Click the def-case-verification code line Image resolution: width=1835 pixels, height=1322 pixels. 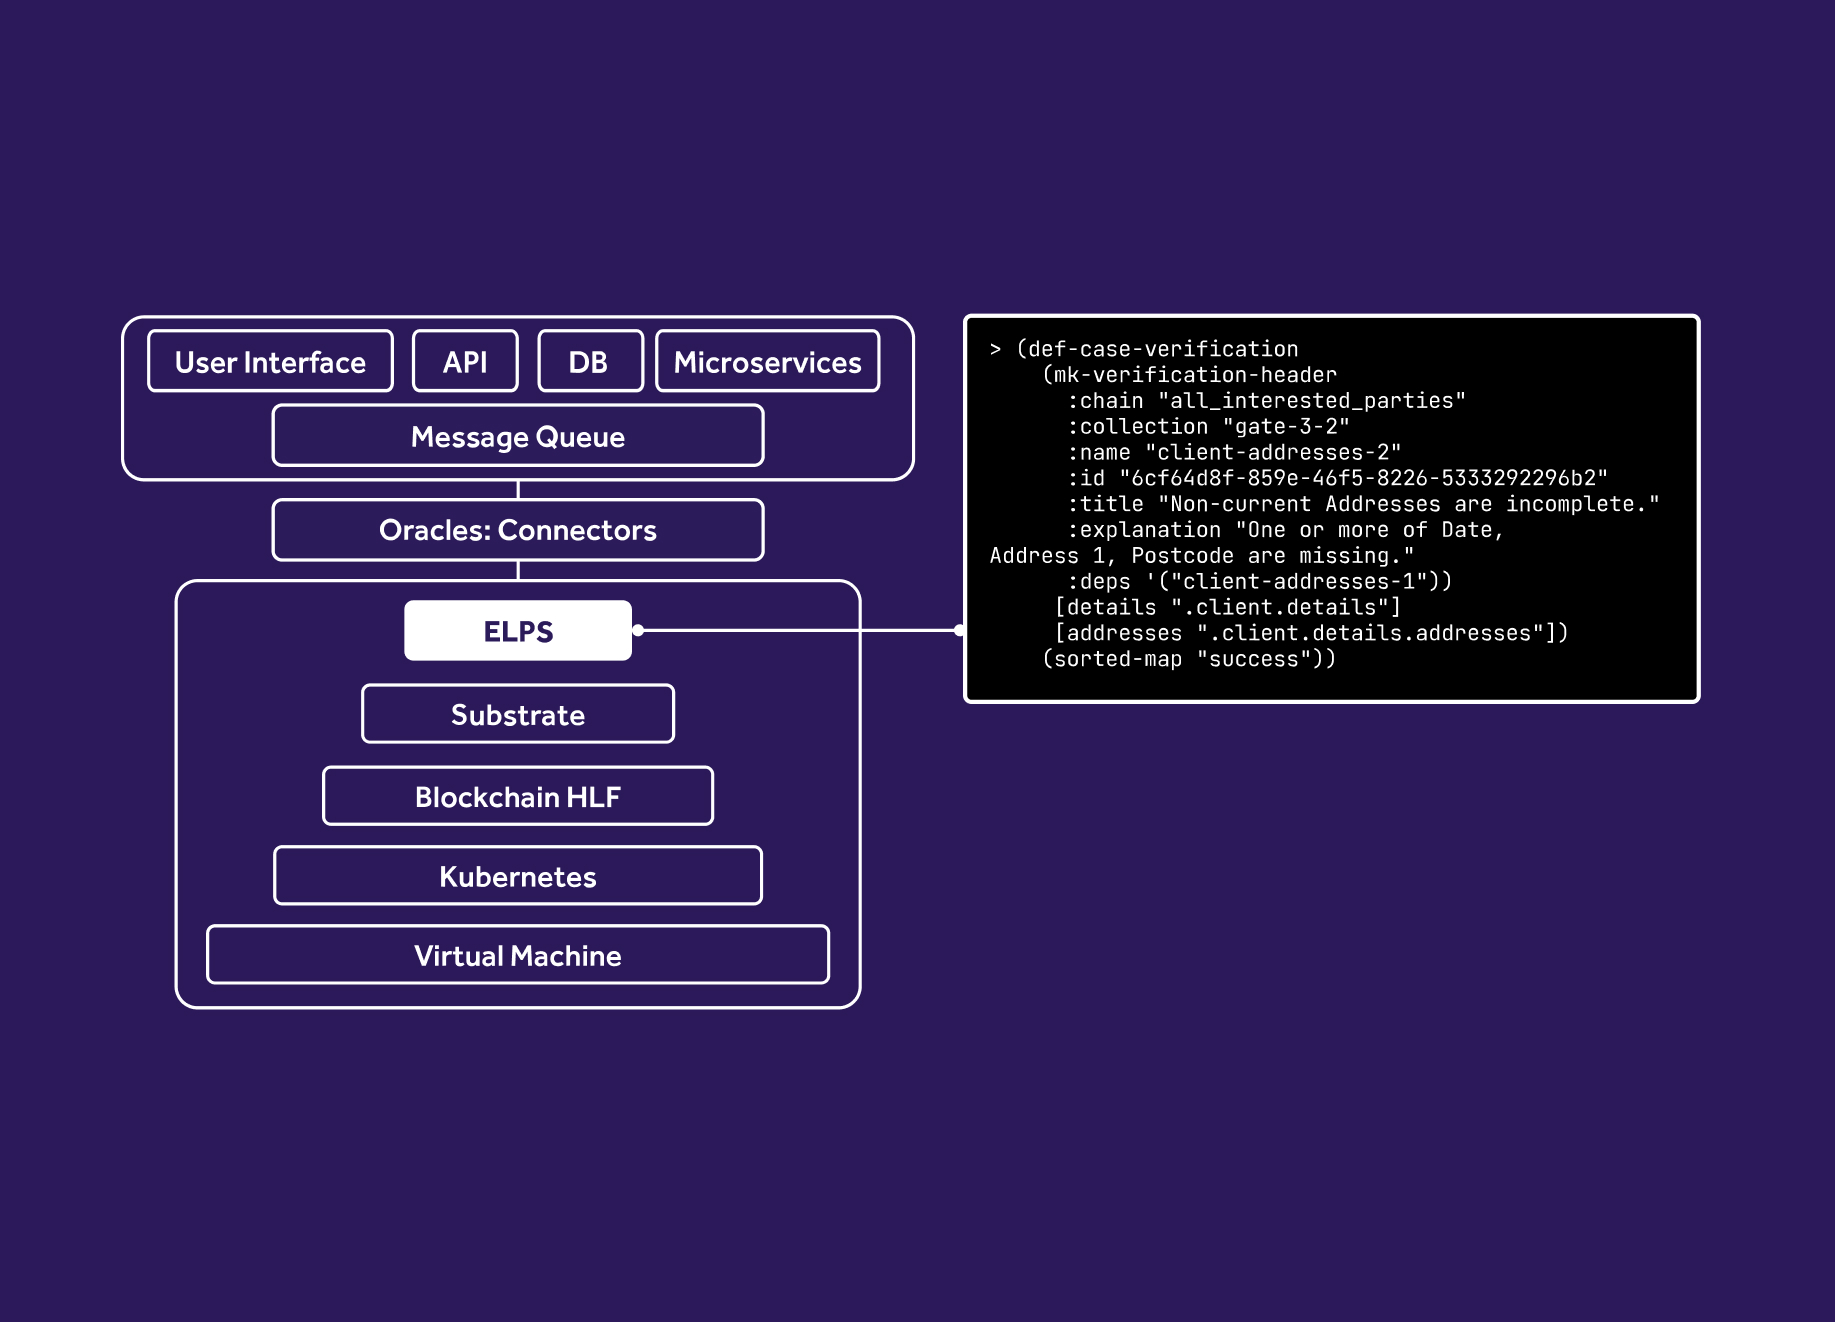pos(1157,349)
